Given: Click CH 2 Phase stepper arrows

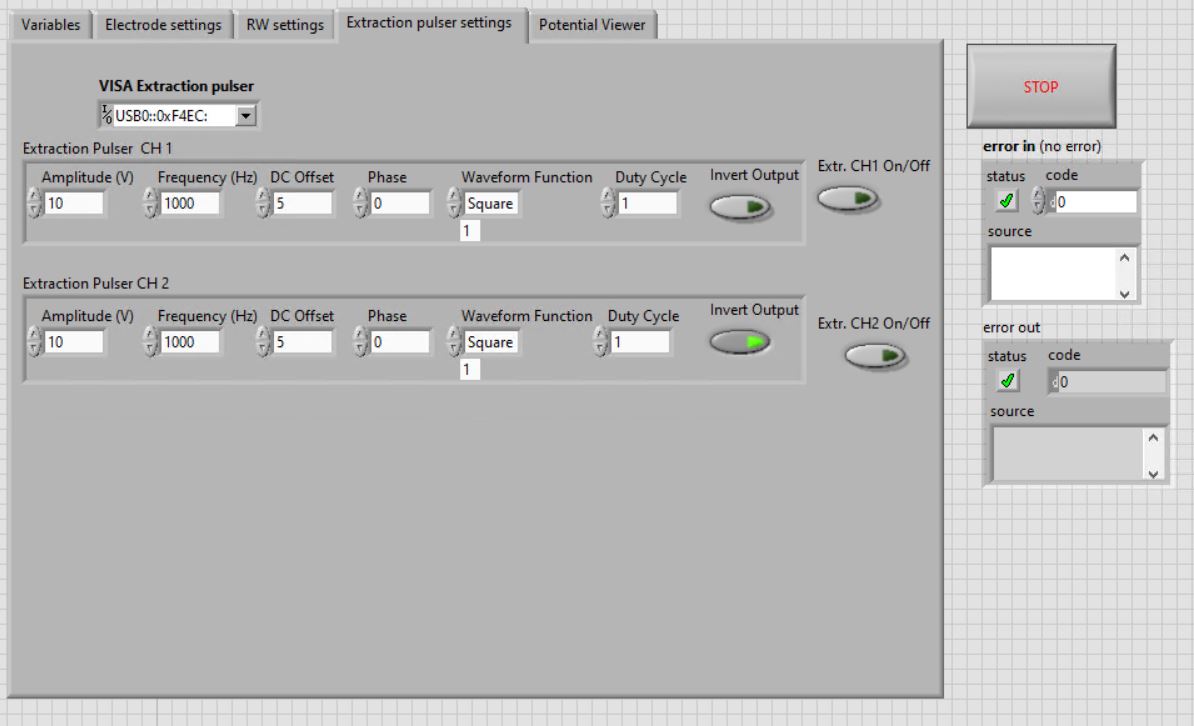Looking at the screenshot, I should coord(360,342).
